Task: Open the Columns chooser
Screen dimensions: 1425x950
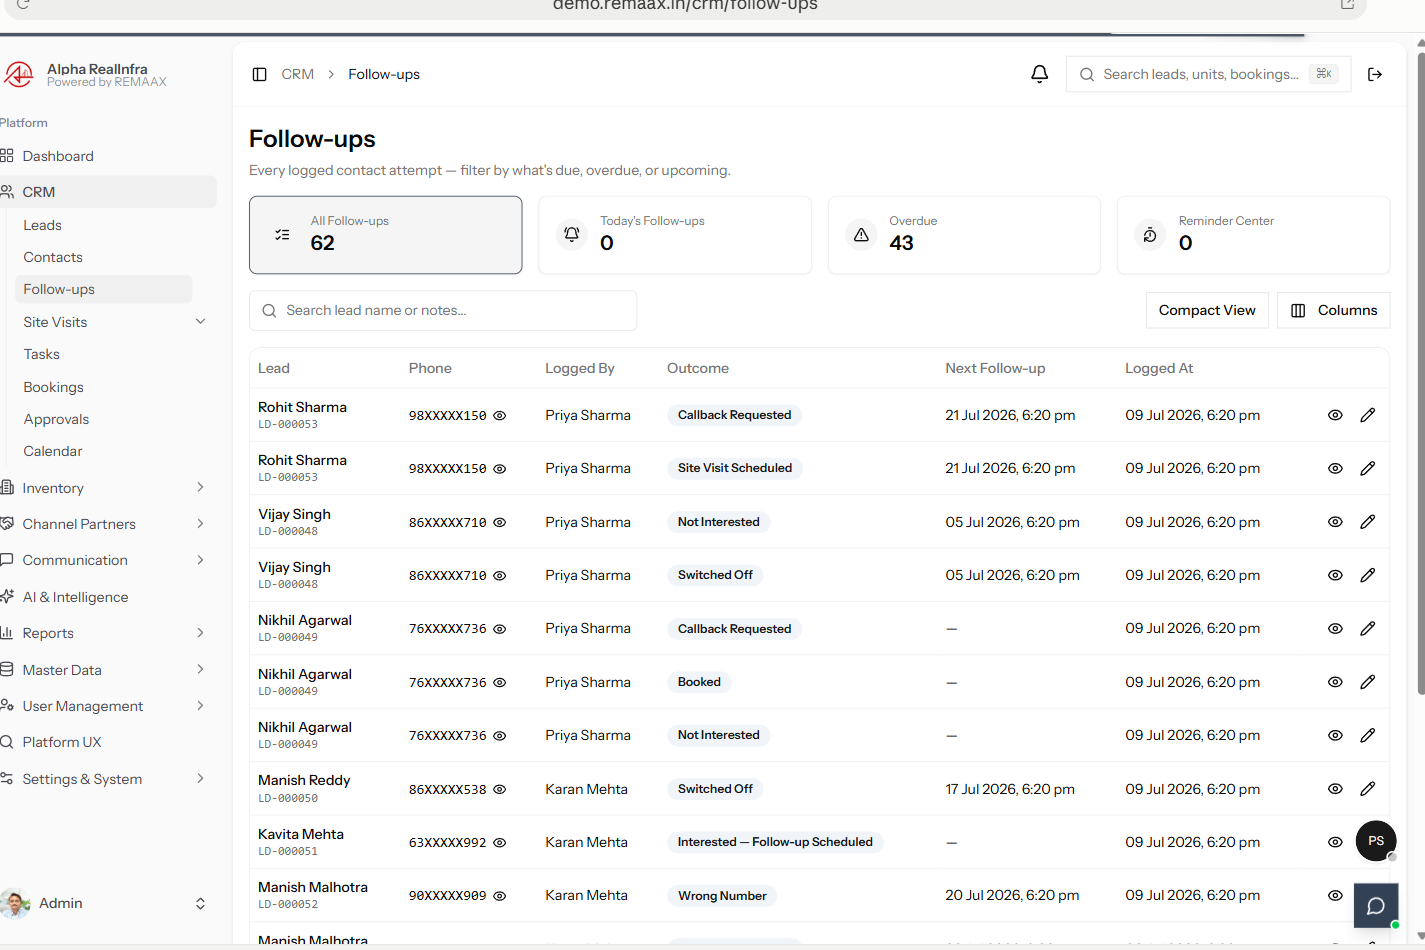Action: click(1334, 310)
